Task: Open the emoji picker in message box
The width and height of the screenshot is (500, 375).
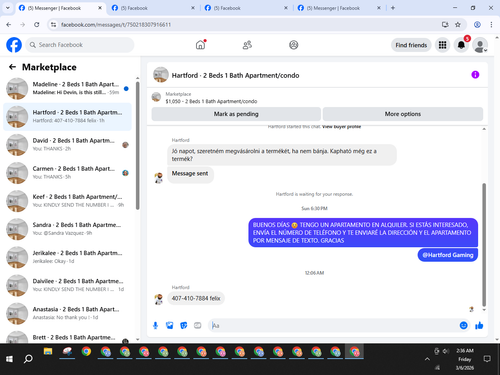Action: (463, 325)
